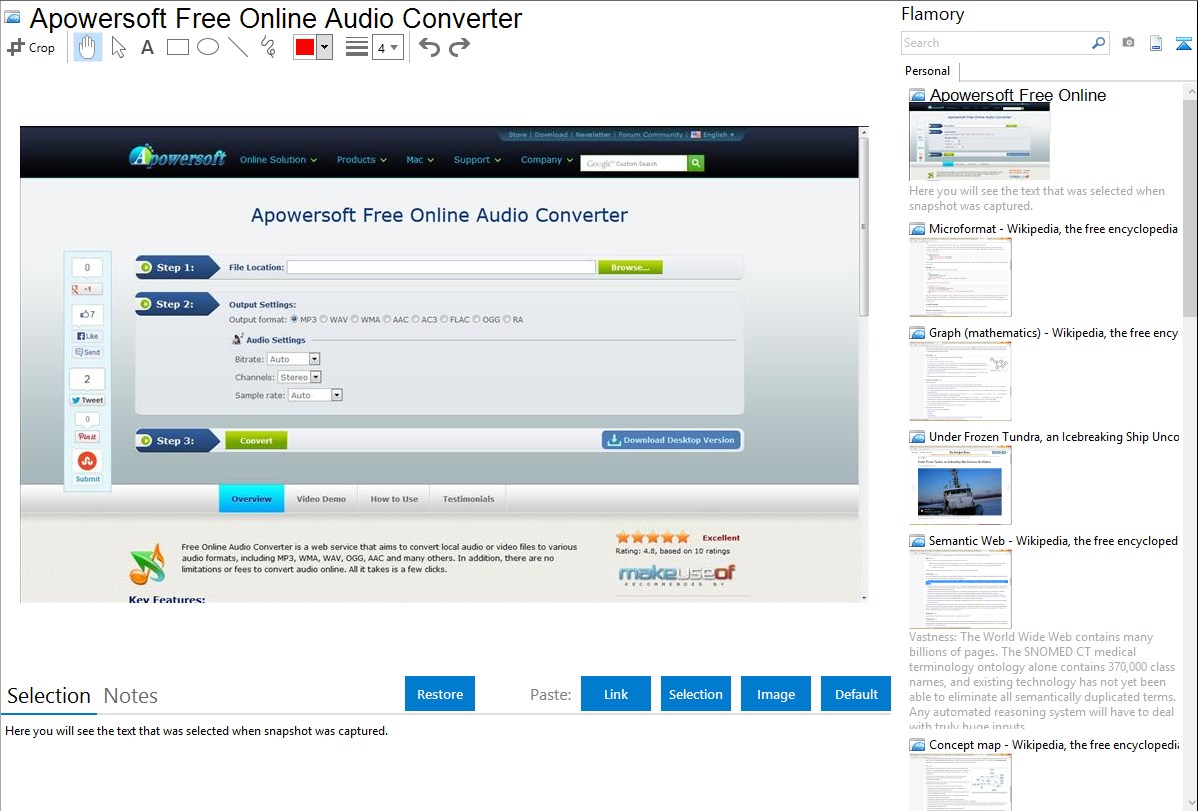Image resolution: width=1198 pixels, height=811 pixels.
Task: Click the red color swatch
Action: (304, 47)
